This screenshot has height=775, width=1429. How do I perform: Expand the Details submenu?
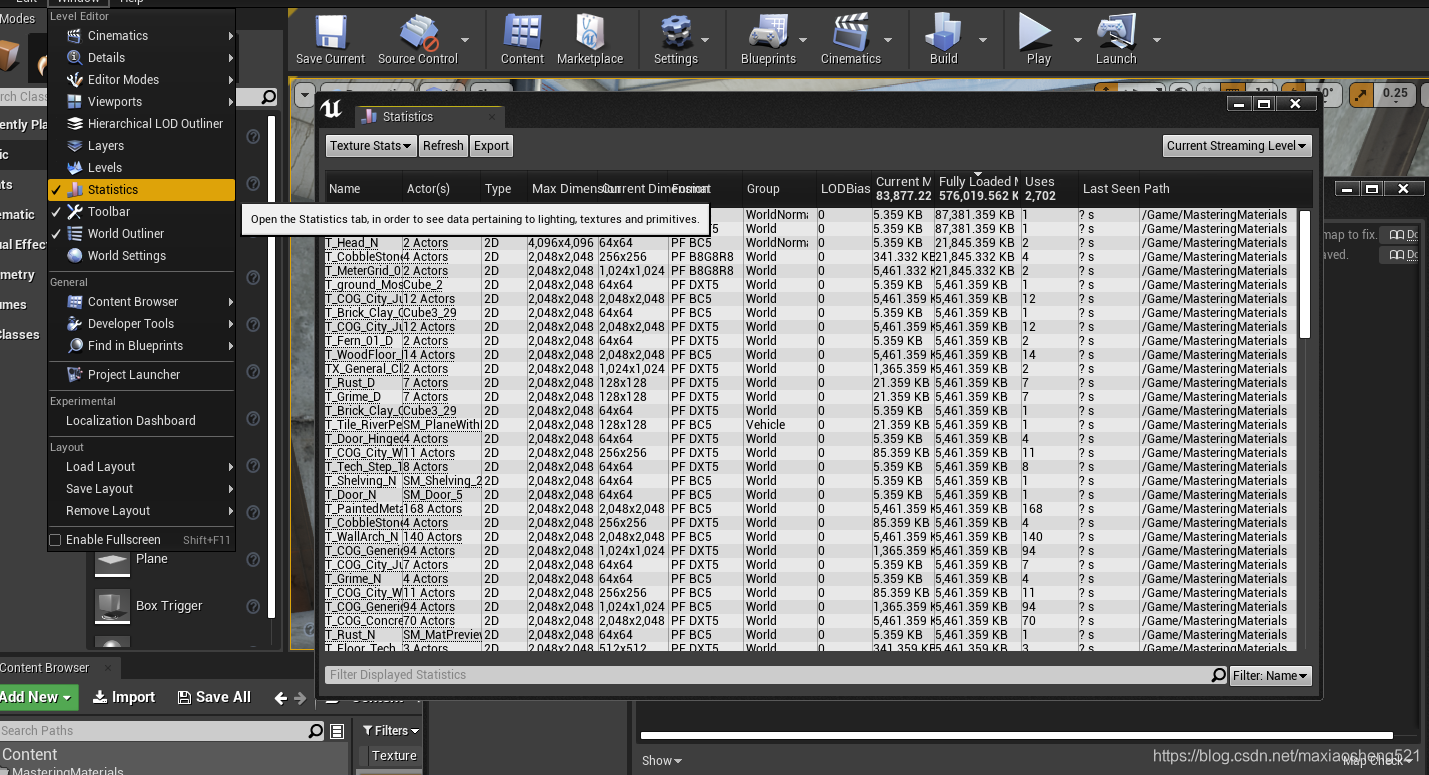pos(142,58)
